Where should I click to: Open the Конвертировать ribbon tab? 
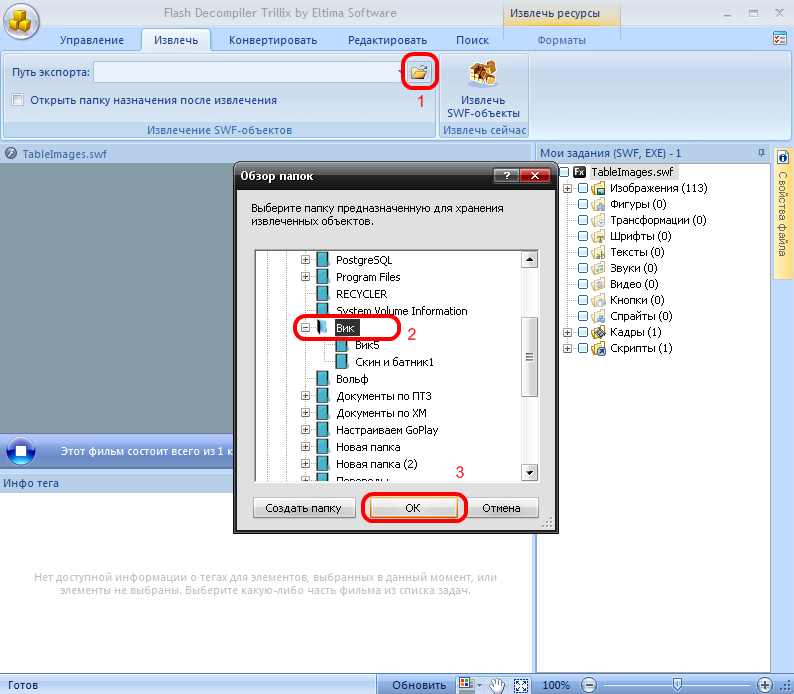pyautogui.click(x=273, y=40)
